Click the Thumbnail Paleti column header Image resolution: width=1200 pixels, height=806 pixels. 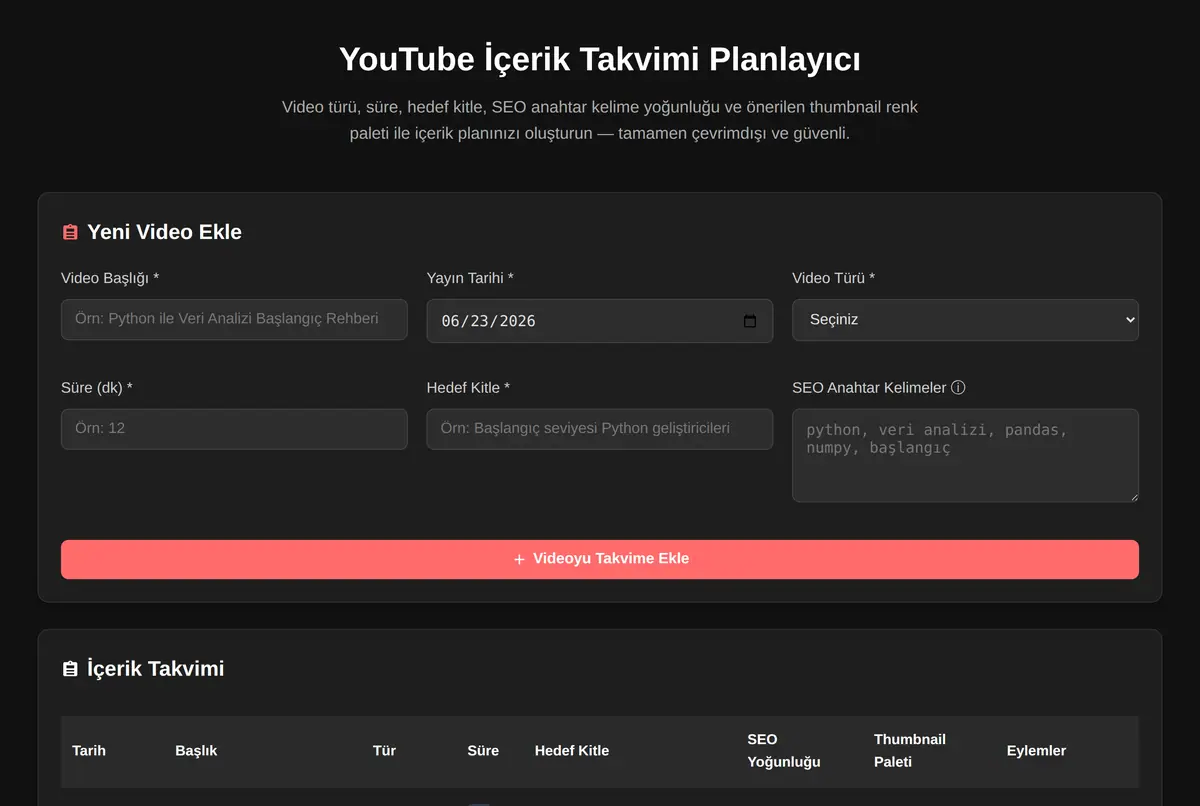tap(910, 751)
